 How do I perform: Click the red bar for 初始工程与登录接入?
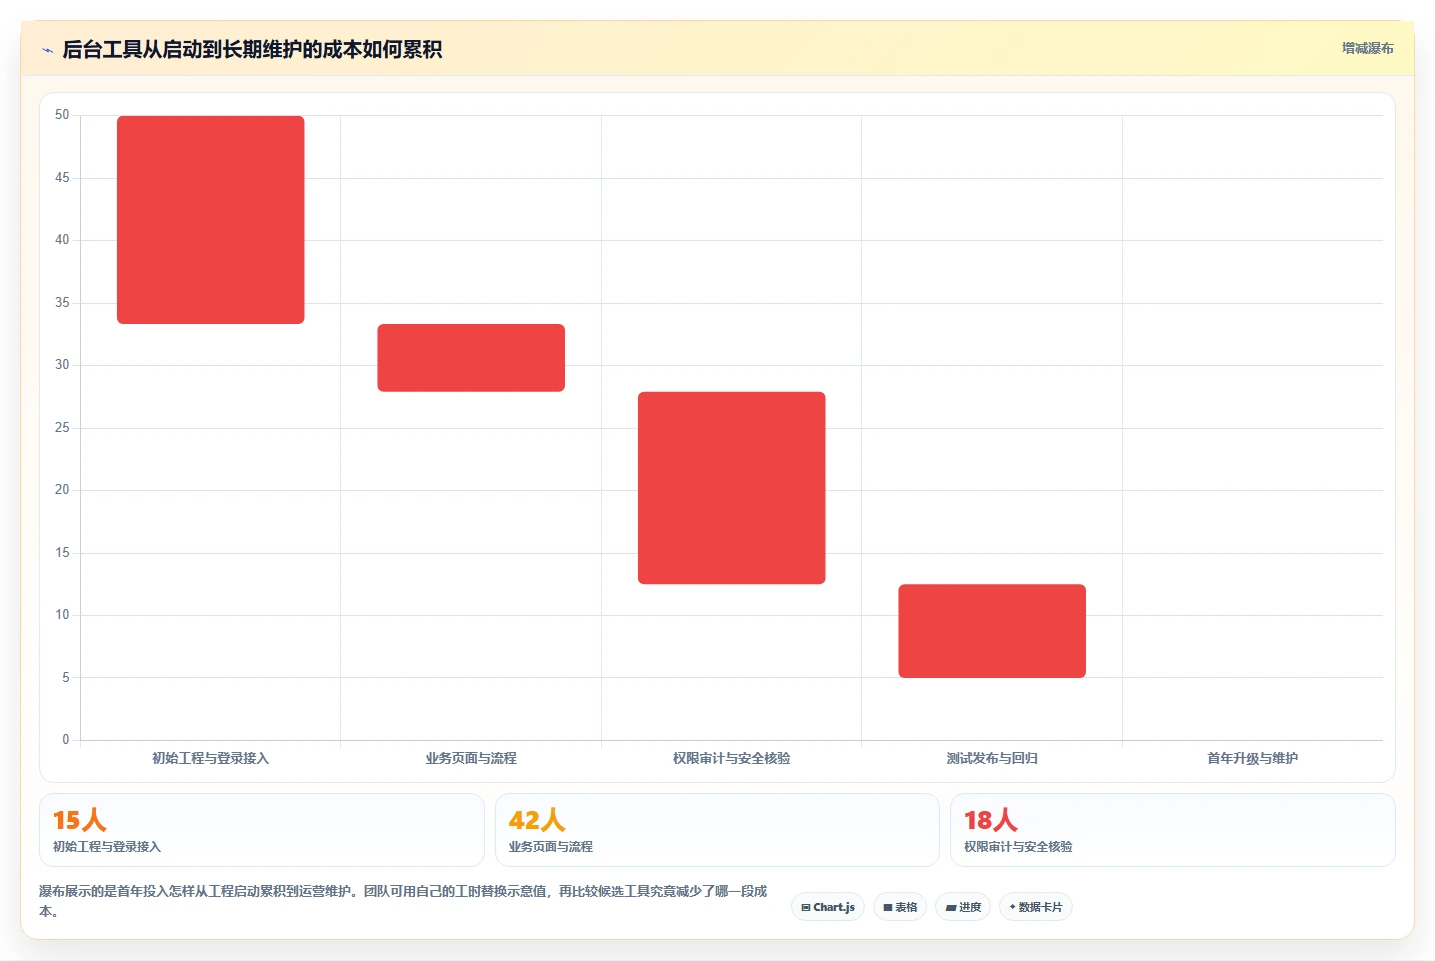[x=211, y=220]
